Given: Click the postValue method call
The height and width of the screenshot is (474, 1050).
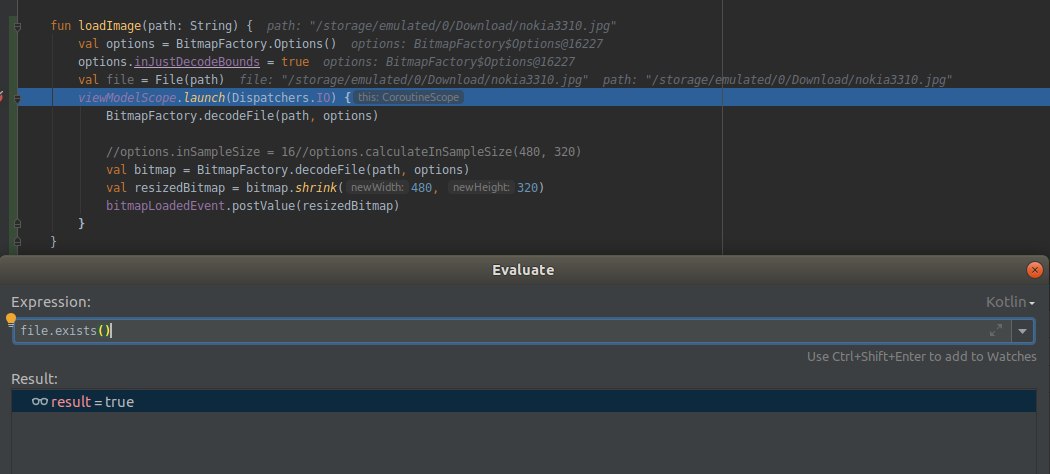Looking at the screenshot, I should click(262, 206).
